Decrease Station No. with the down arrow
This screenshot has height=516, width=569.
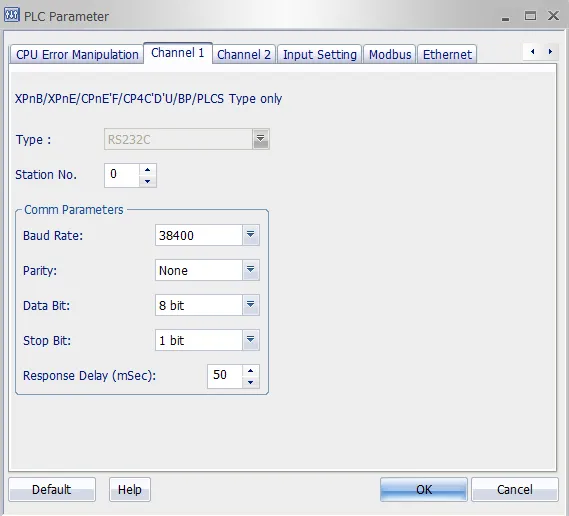[147, 181]
